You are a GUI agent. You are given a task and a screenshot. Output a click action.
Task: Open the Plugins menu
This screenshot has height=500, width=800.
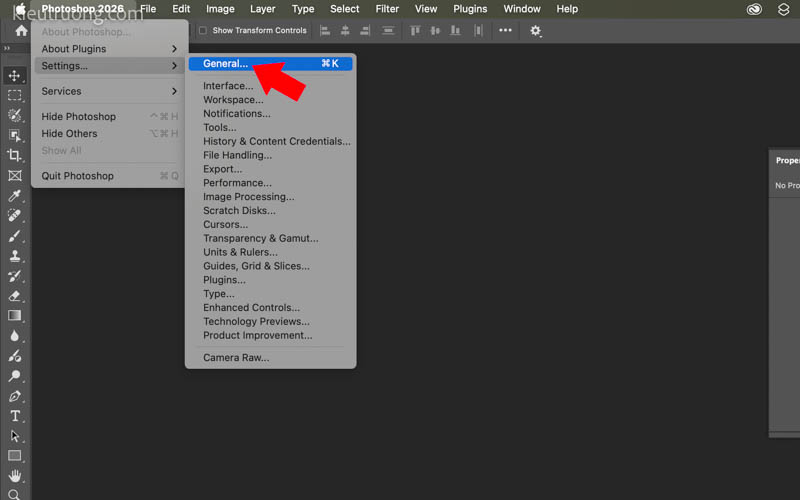[x=470, y=9]
